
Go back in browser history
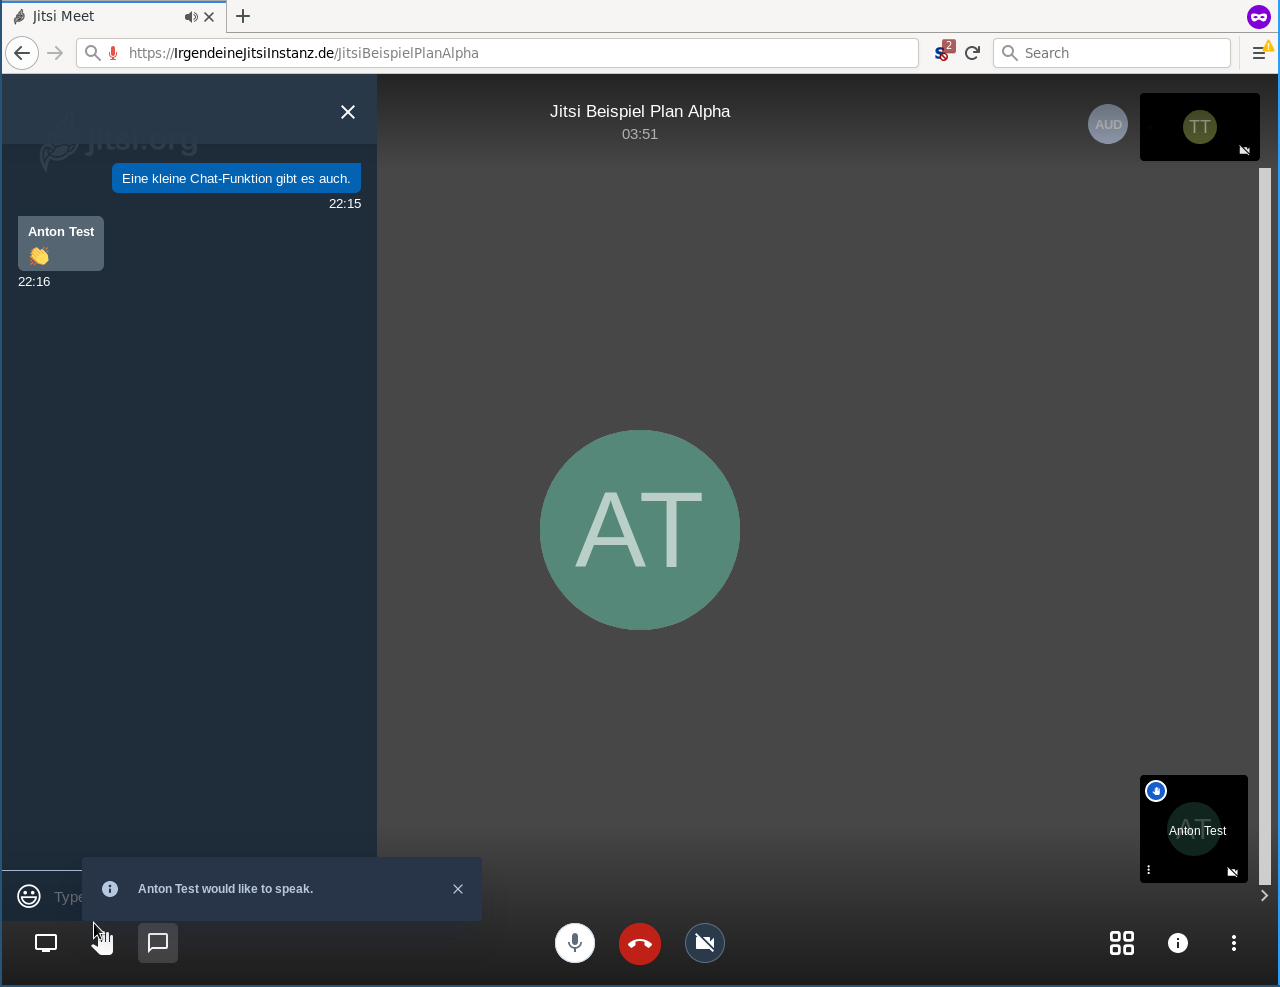(22, 53)
